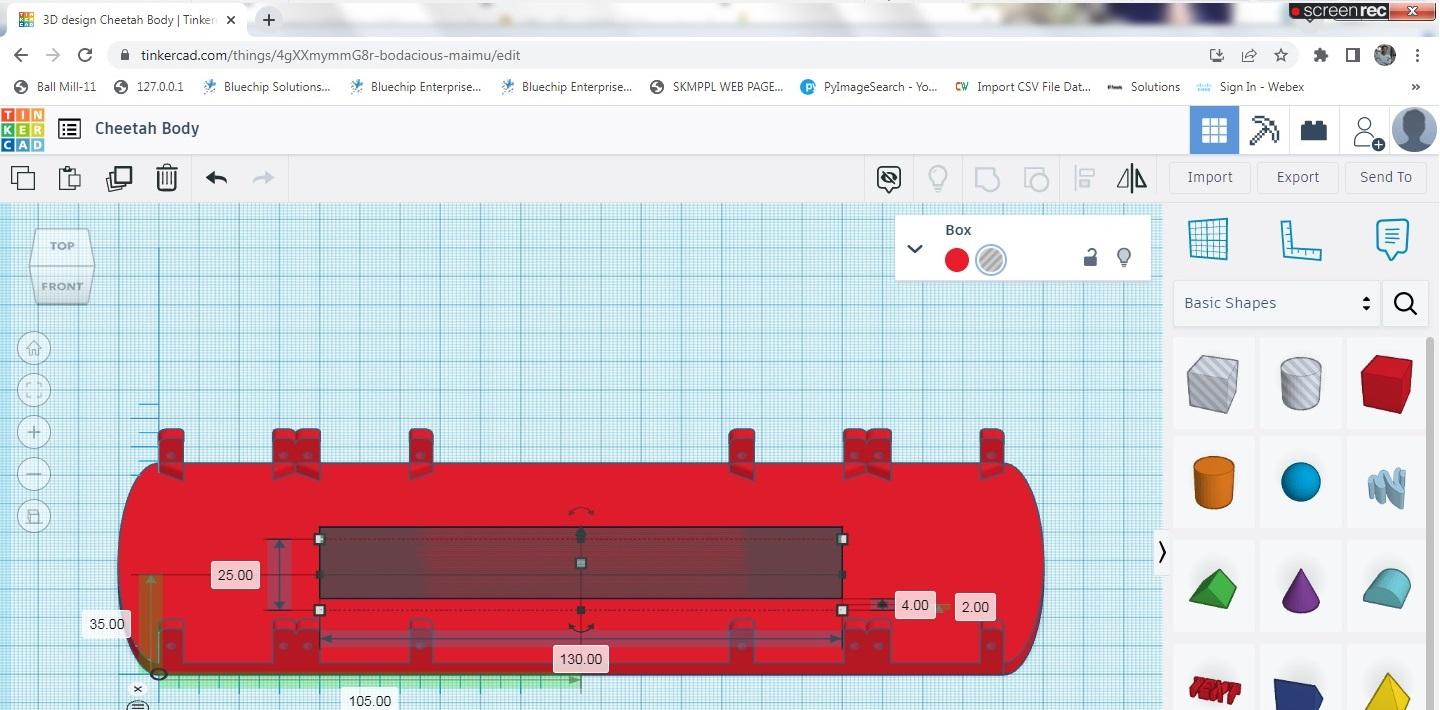Edit the 4.00 dimension value
Screen dimensions: 1440x710
[x=914, y=605]
